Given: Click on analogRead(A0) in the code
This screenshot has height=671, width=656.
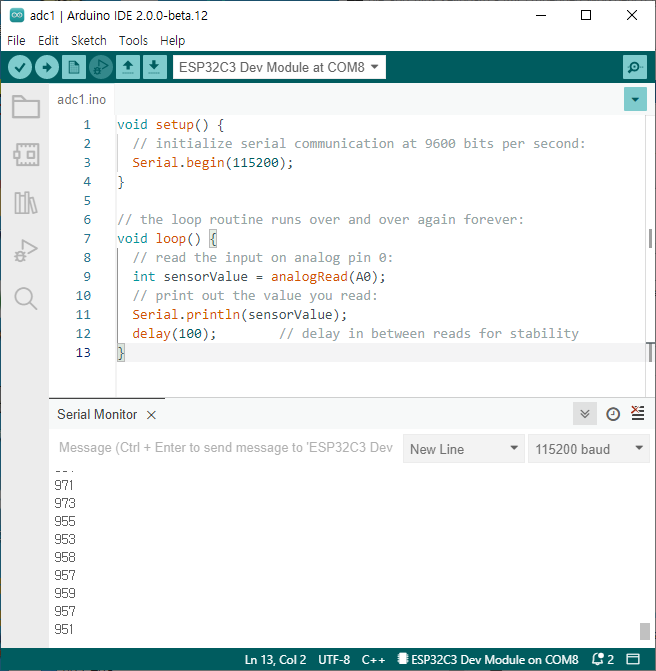Looking at the screenshot, I should pyautogui.click(x=324, y=276).
